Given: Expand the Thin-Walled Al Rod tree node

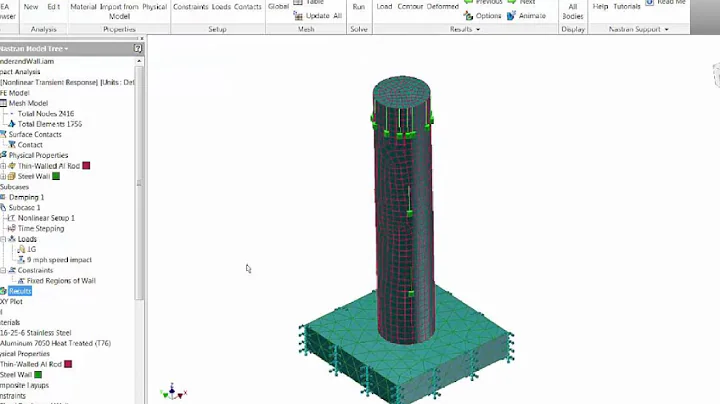Looking at the screenshot, I should 3,166.
